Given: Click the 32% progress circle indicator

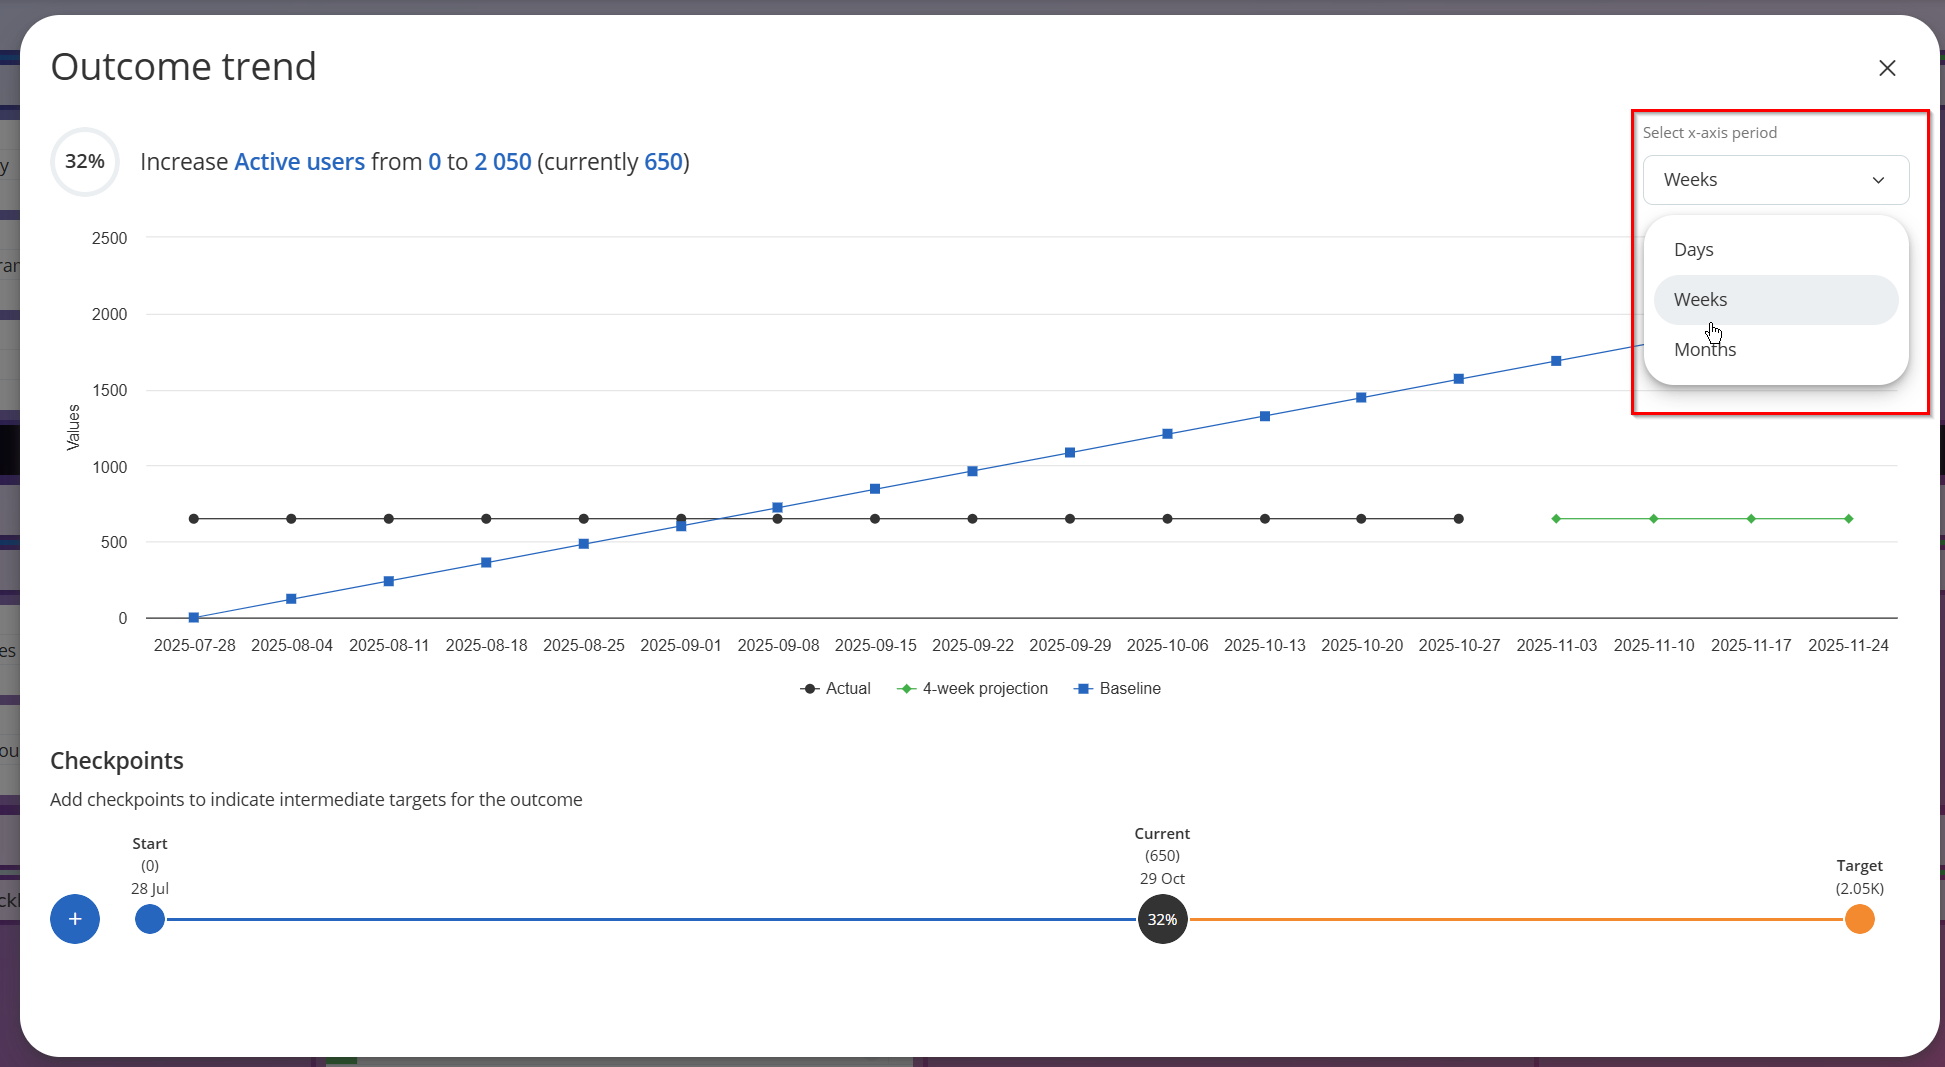Looking at the screenshot, I should point(85,162).
